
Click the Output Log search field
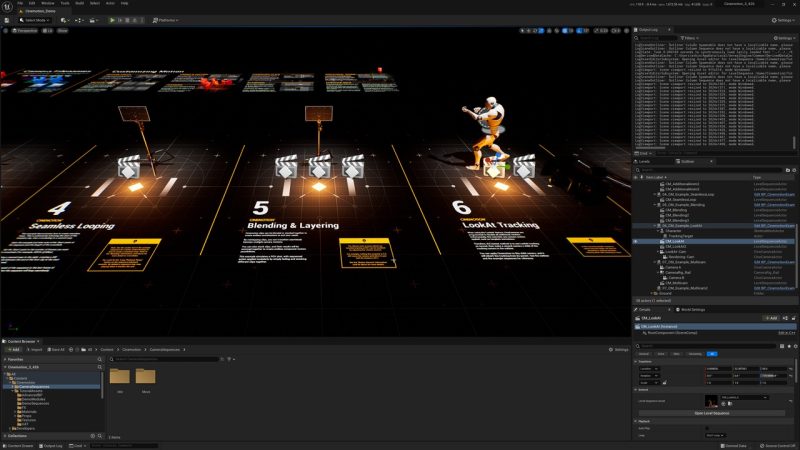[657, 38]
